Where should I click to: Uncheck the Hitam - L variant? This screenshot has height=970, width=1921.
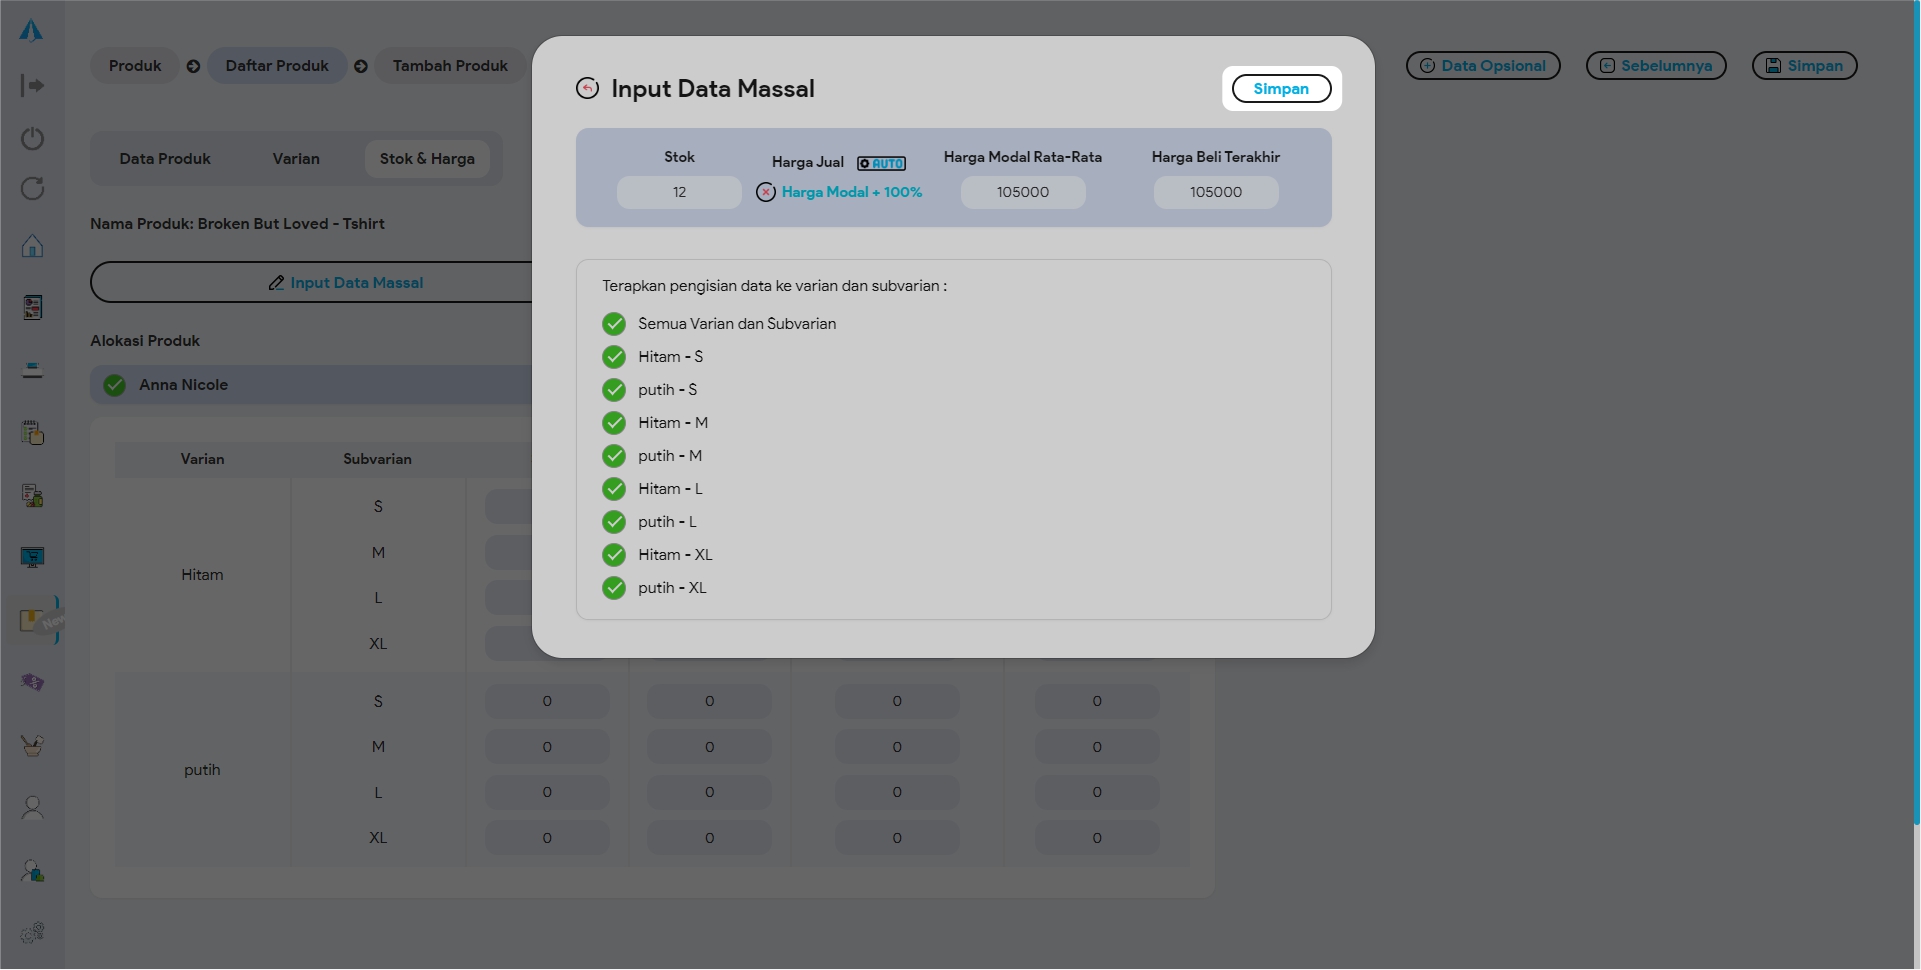pyautogui.click(x=614, y=489)
